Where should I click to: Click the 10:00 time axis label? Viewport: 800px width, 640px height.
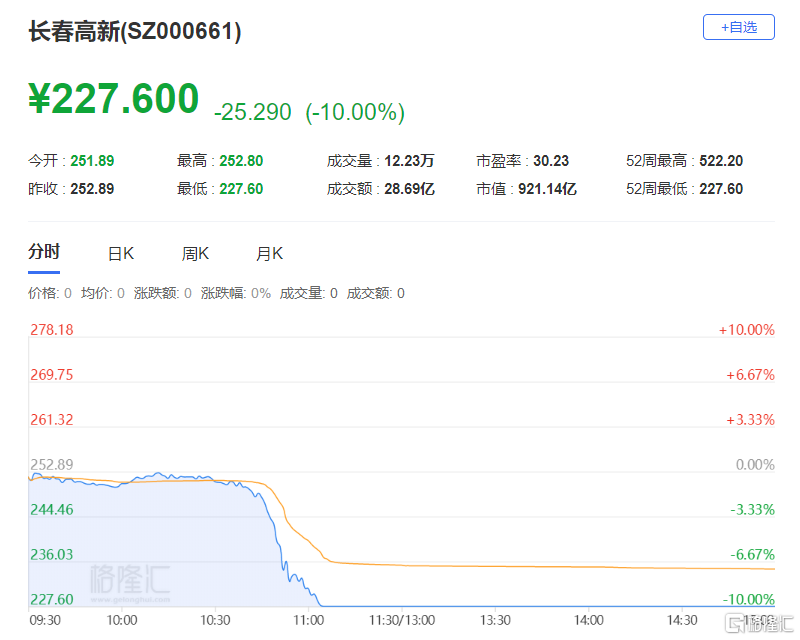click(x=121, y=620)
